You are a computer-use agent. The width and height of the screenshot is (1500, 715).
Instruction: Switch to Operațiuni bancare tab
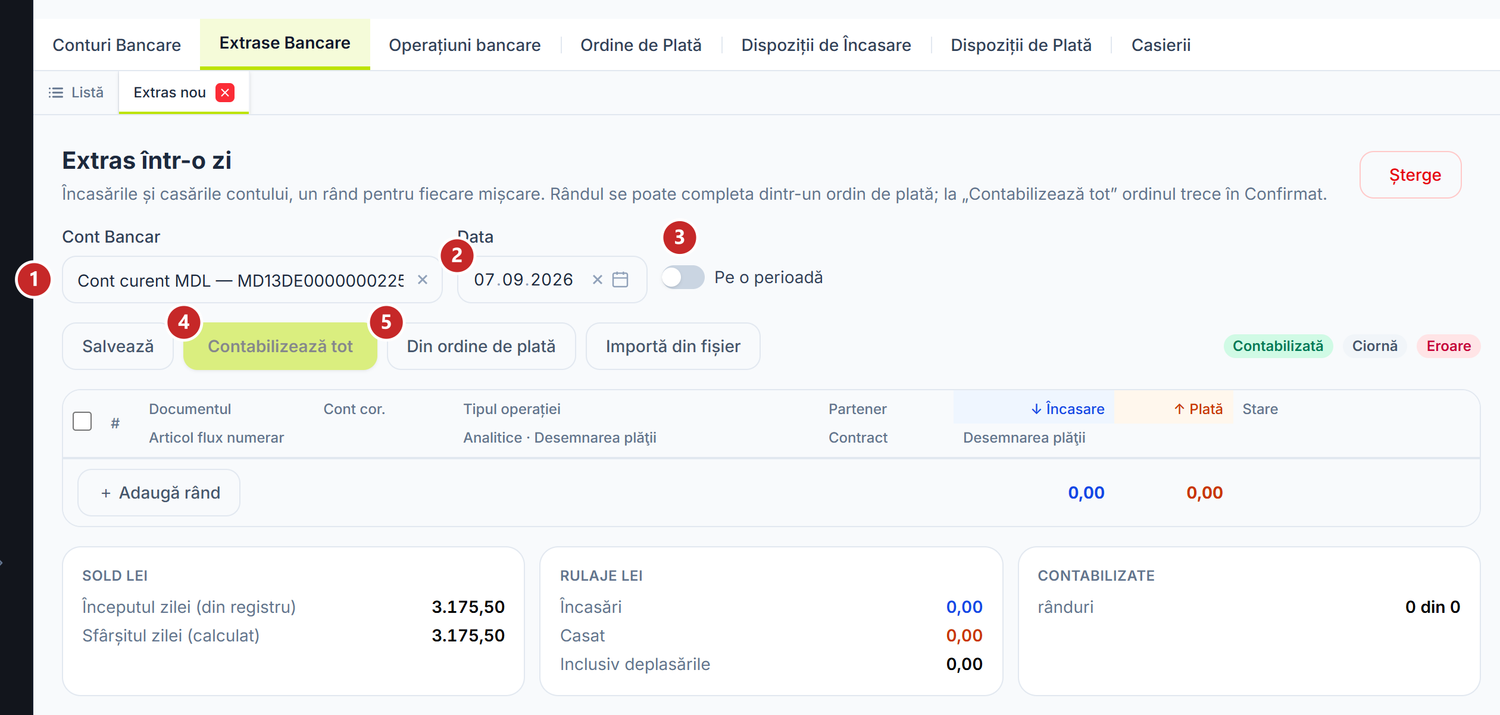(465, 45)
